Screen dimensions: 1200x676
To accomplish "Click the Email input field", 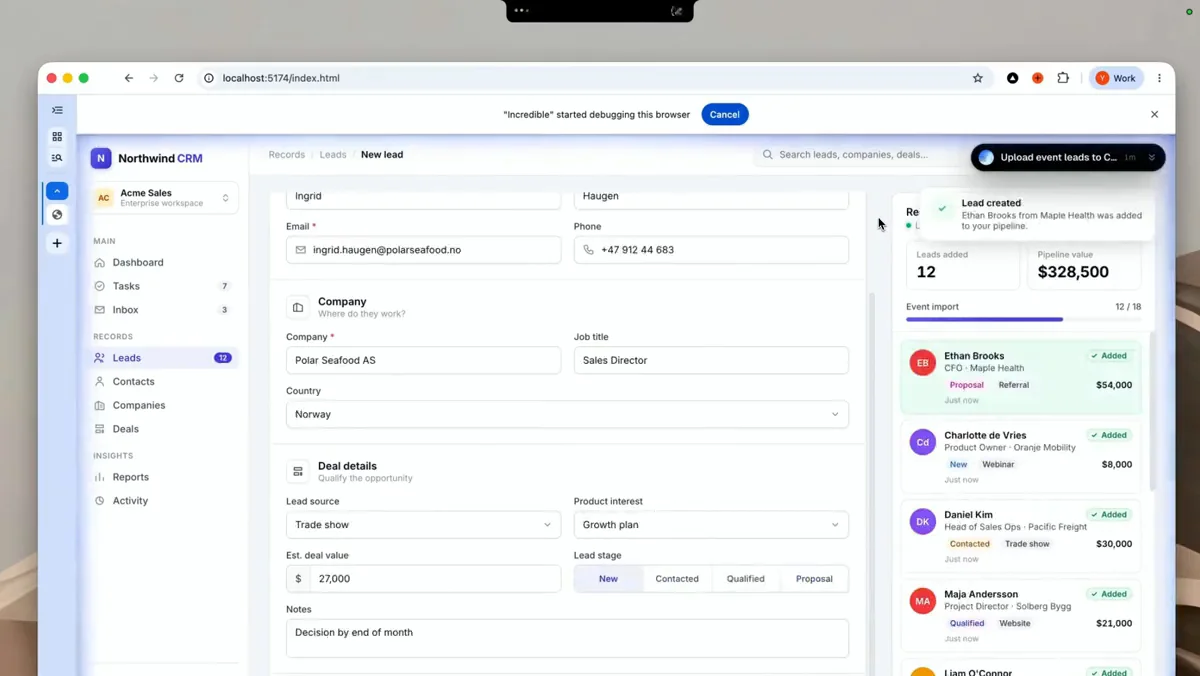I will click(x=424, y=250).
